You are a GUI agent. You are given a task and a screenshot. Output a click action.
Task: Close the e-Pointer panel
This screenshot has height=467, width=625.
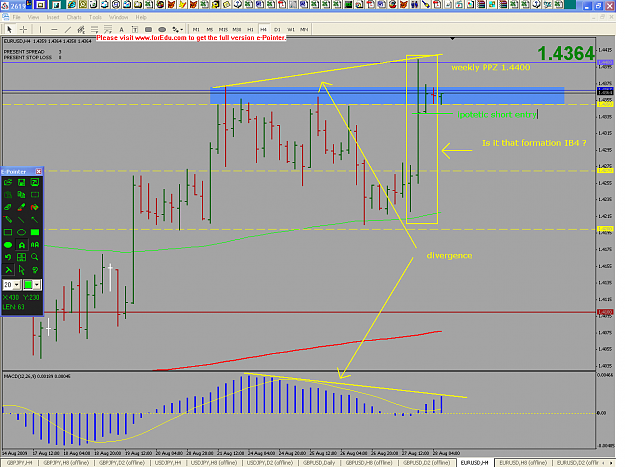[39, 171]
